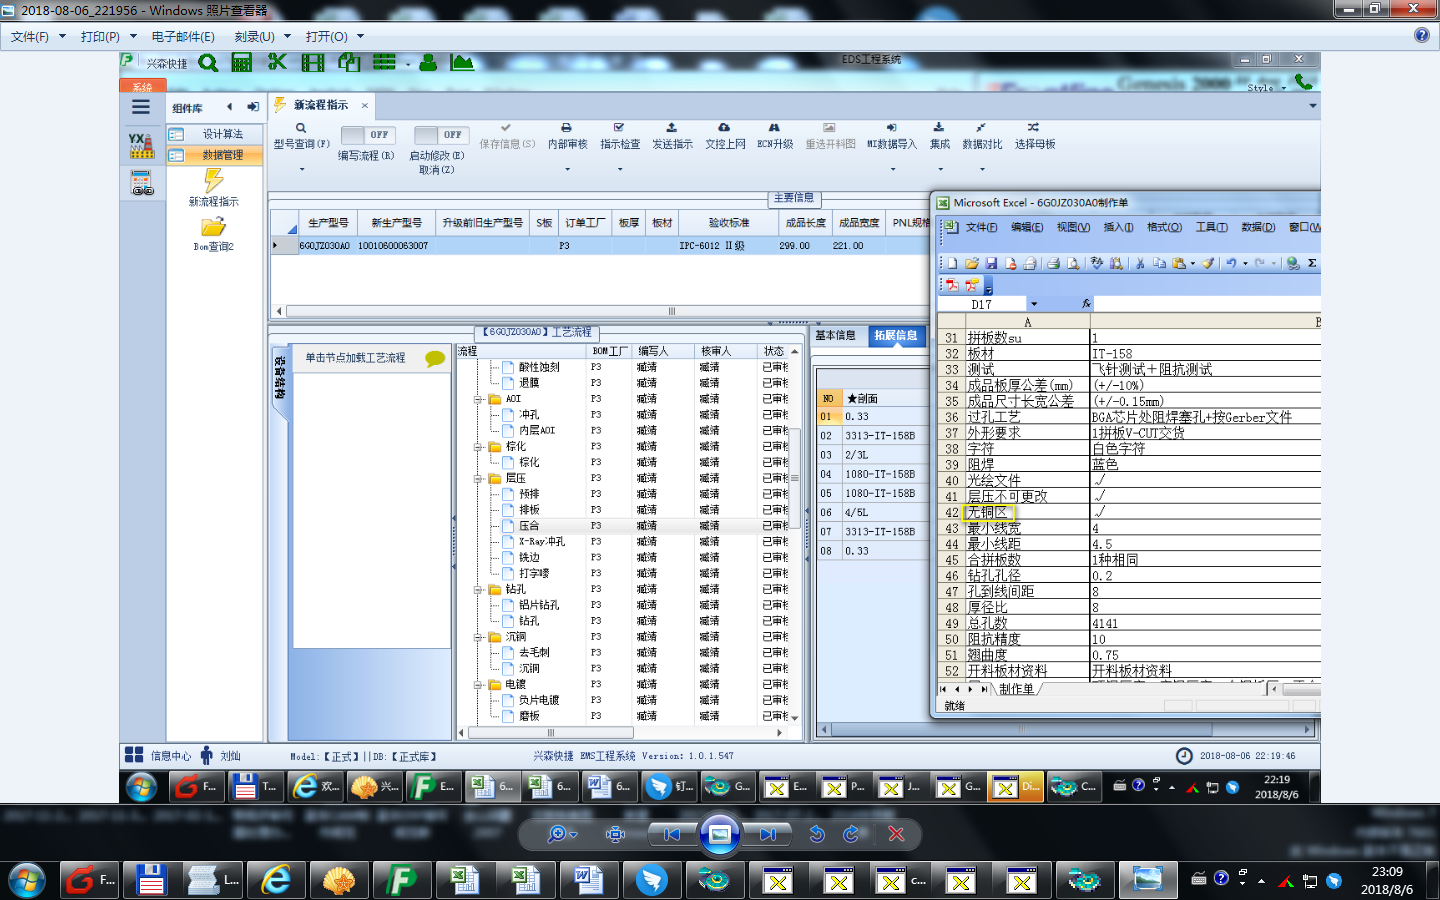The width and height of the screenshot is (1440, 900).
Task: Expand dropdown under 内部审核
Action: 567,169
